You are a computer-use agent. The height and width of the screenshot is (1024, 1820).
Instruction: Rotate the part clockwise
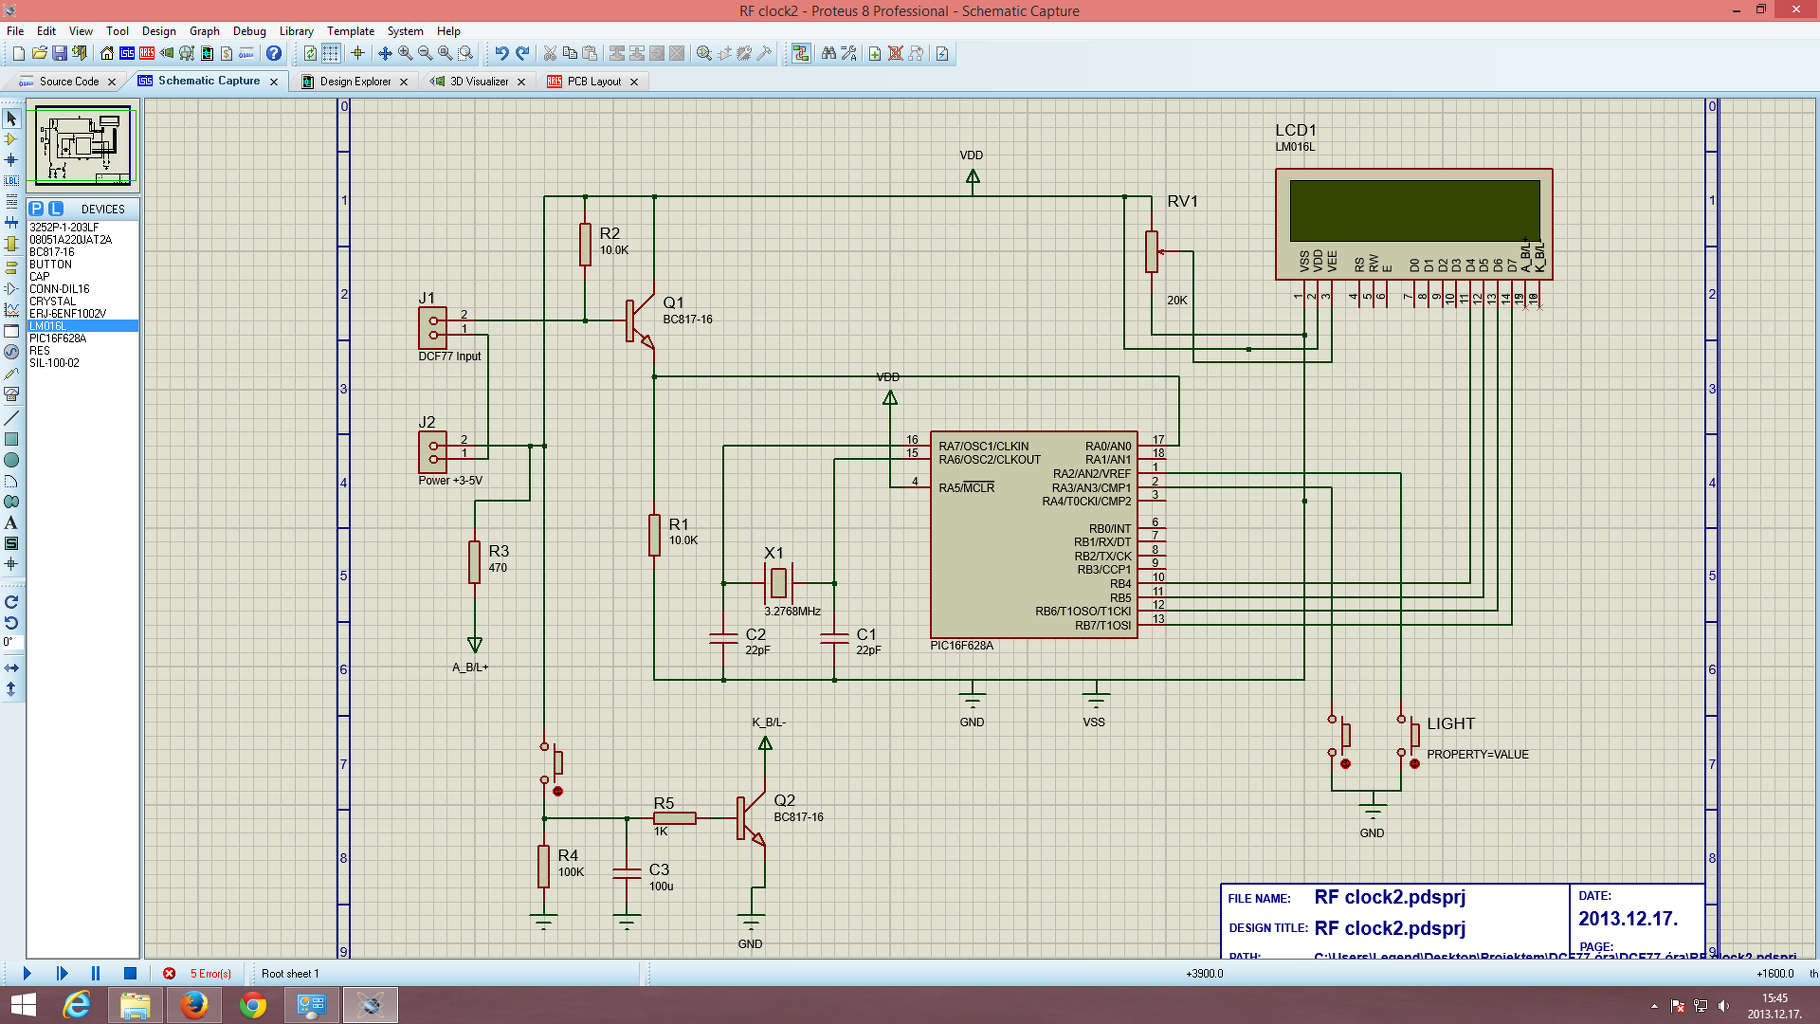[11, 602]
